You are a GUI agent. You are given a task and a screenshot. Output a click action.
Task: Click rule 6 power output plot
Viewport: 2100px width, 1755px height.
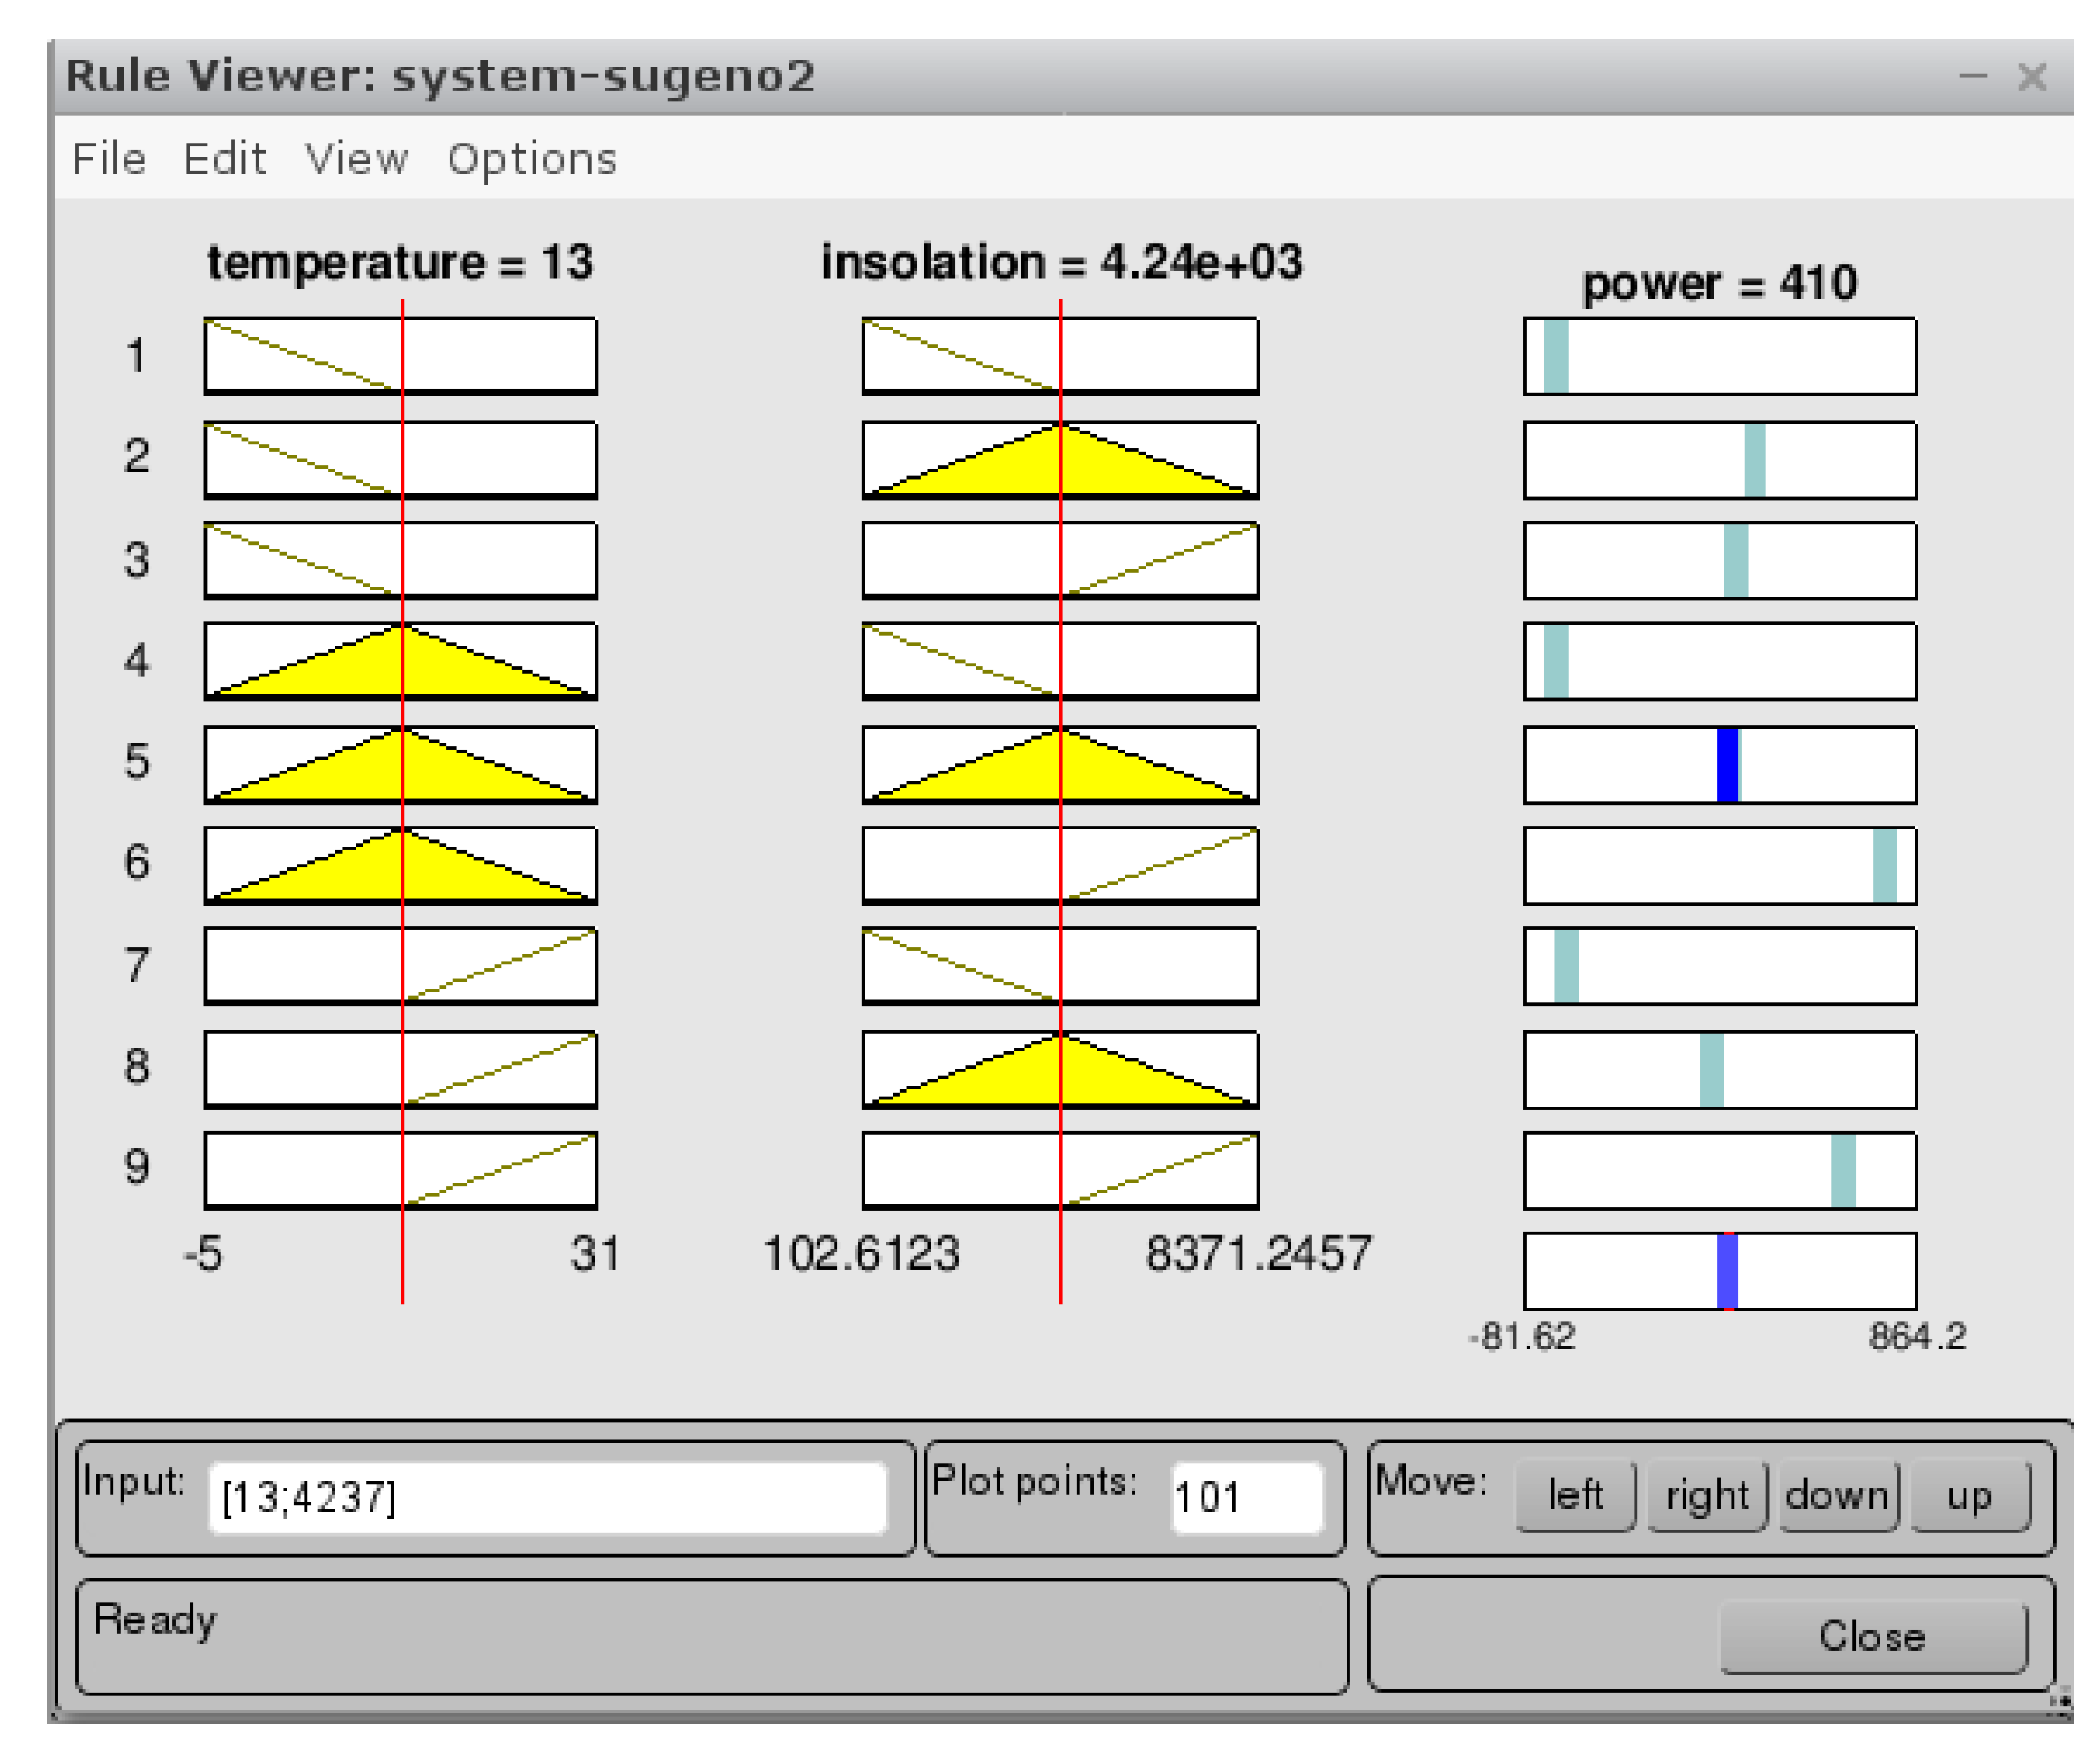point(1720,866)
